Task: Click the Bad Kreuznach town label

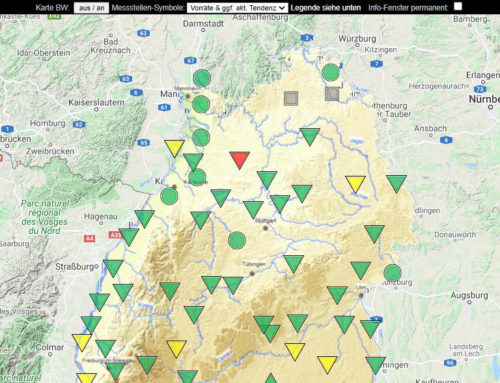Action: tap(110, 46)
